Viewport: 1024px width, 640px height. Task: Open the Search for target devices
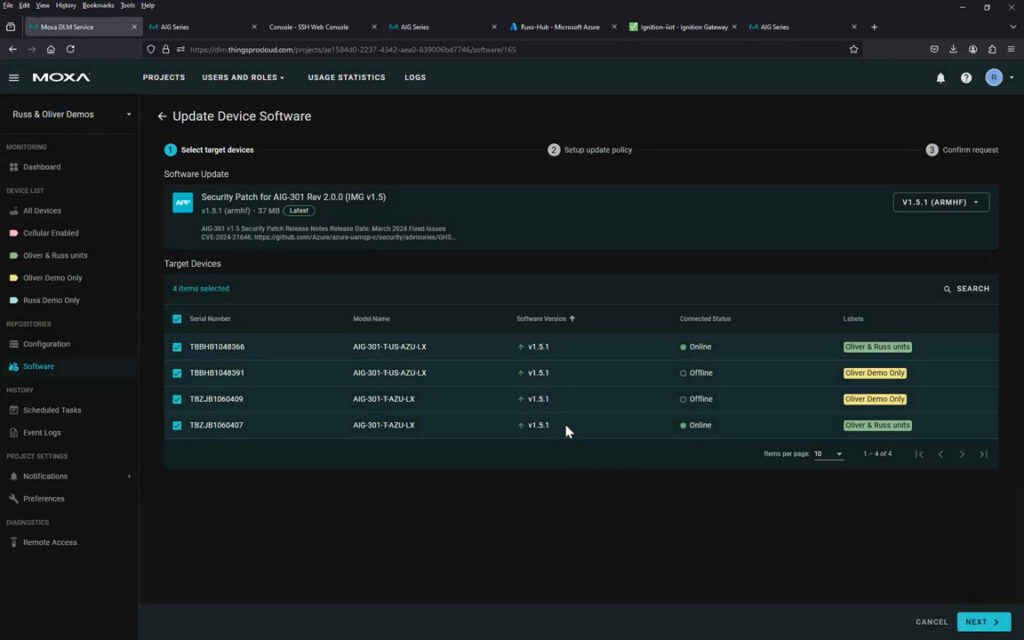pos(967,288)
